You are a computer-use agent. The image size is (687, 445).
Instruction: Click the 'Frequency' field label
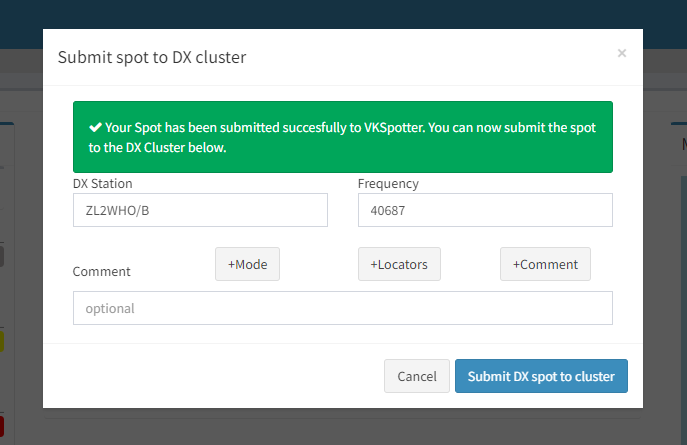point(388,184)
